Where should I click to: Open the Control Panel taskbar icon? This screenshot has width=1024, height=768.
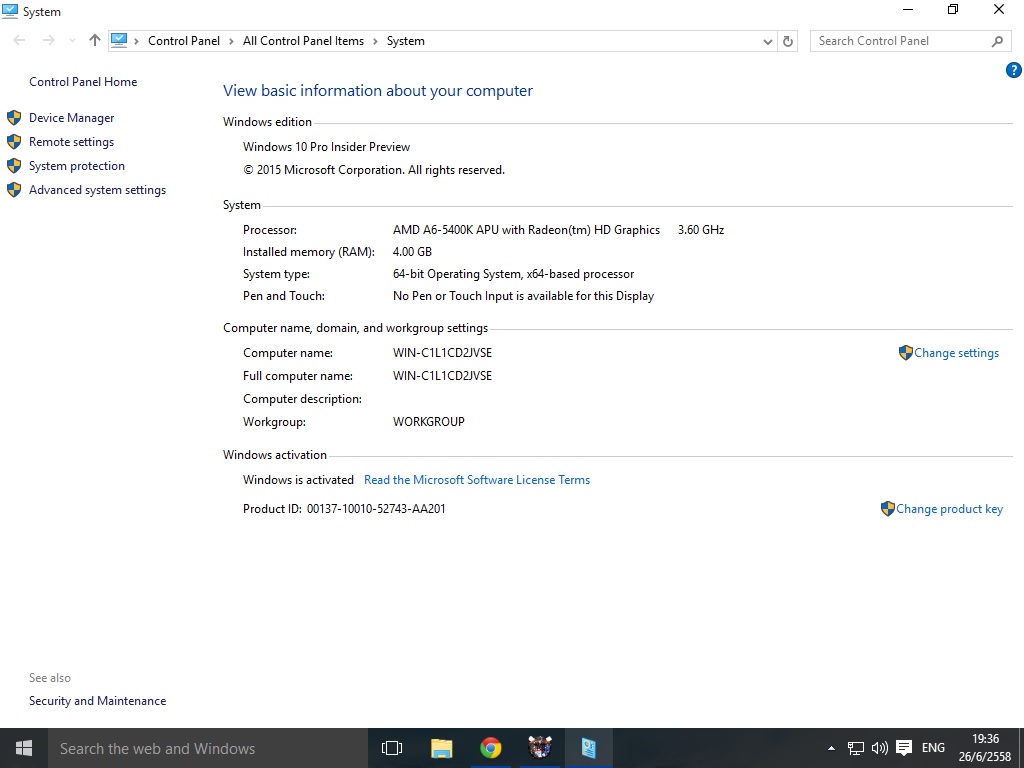588,748
